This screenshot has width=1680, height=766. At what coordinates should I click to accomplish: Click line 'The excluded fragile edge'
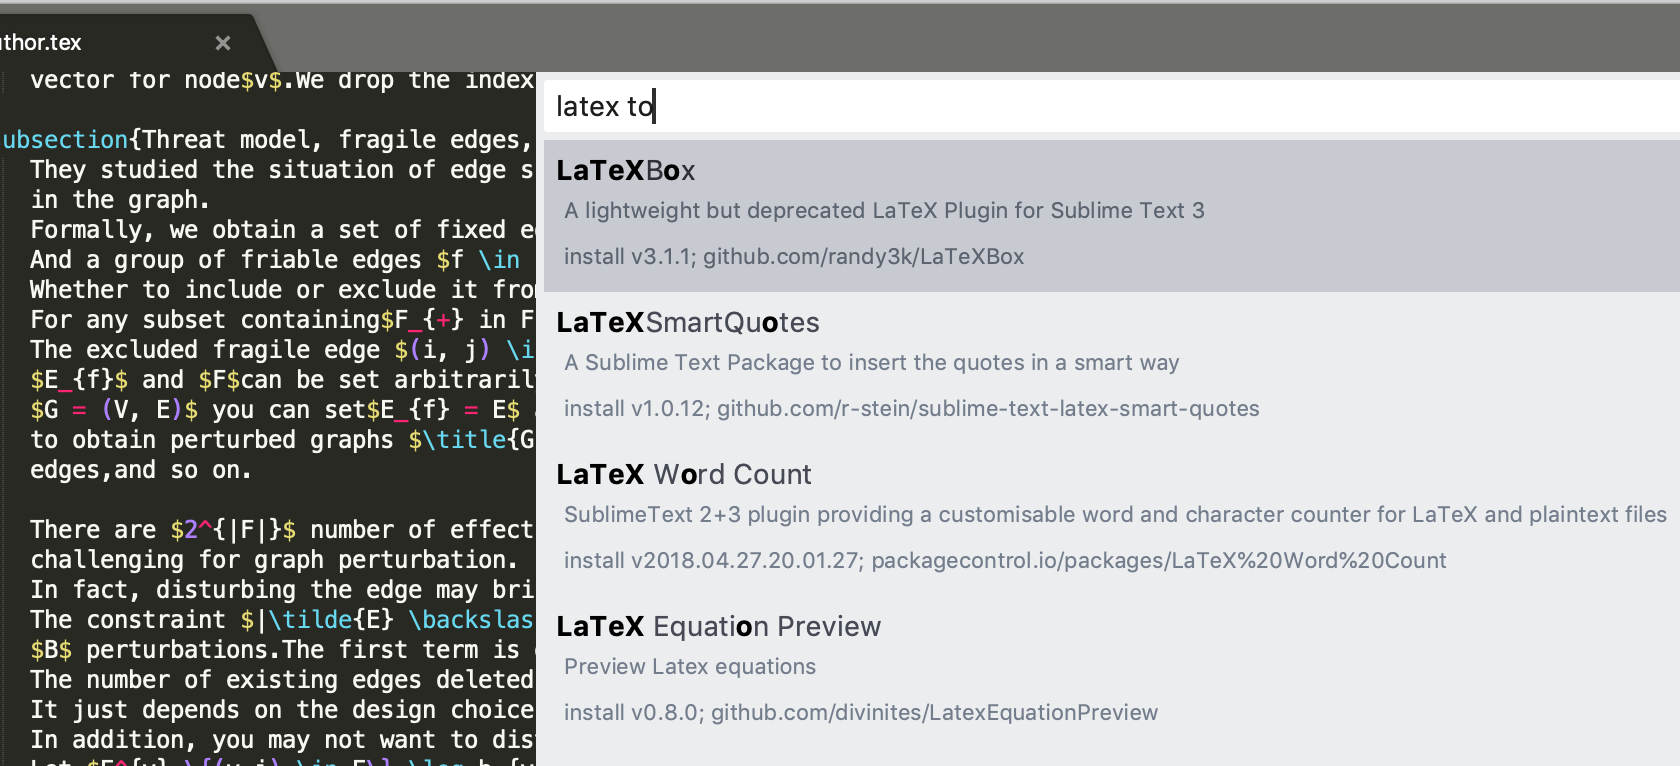point(282,350)
